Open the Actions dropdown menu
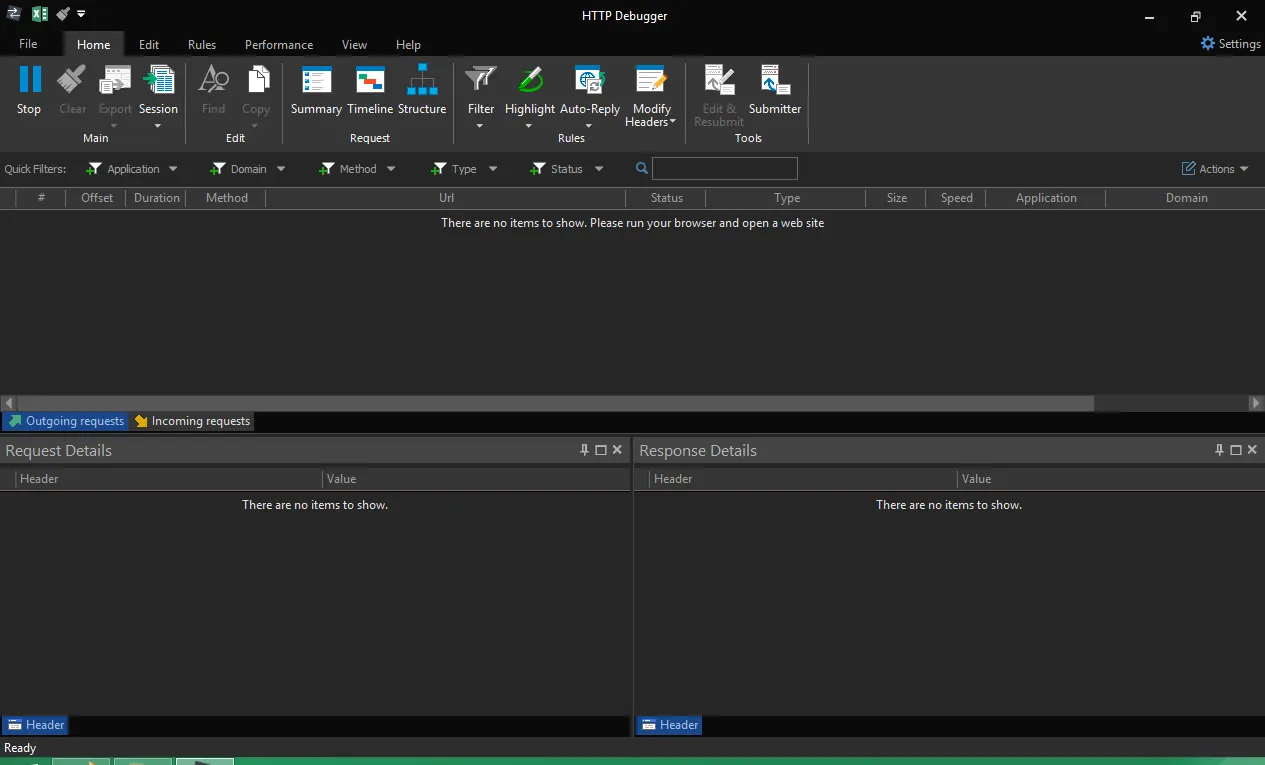Screen dimensions: 1265x765 (1216, 169)
